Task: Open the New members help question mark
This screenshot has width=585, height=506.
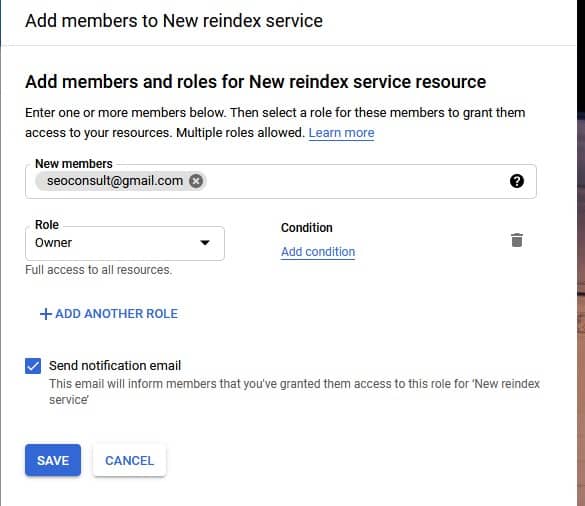Action: pyautogui.click(x=517, y=181)
